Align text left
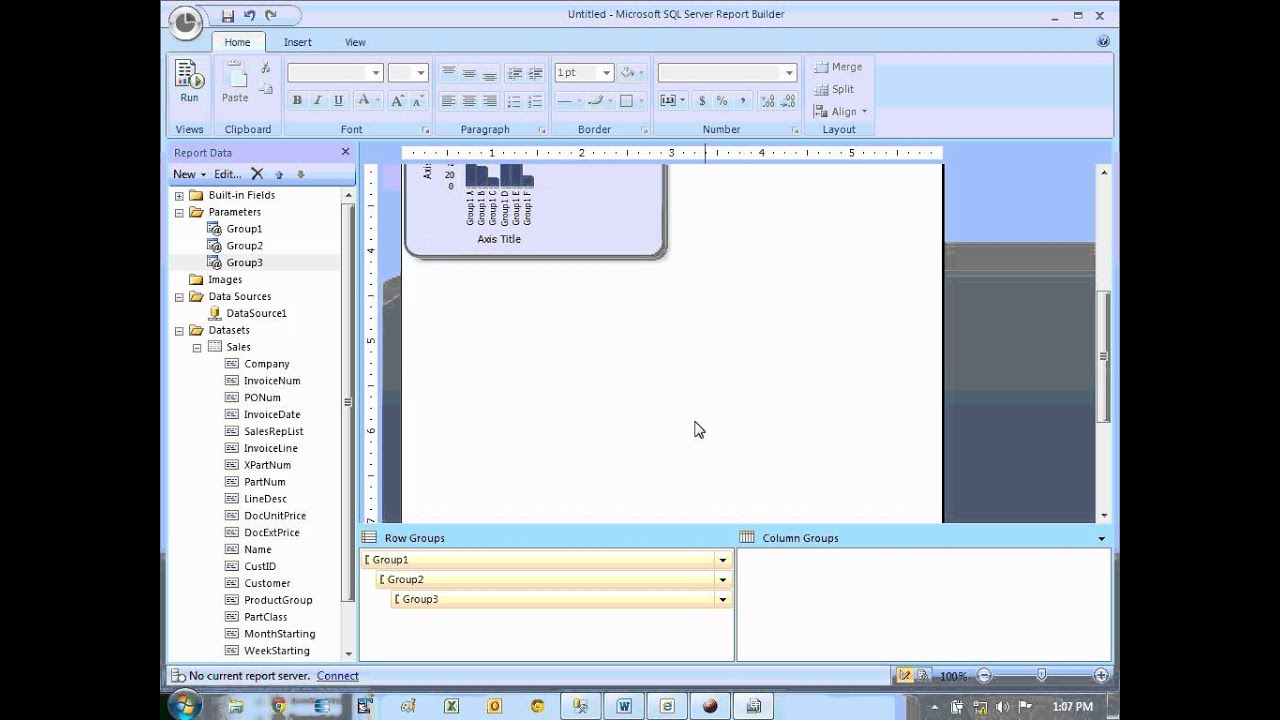This screenshot has height=720, width=1280. pyautogui.click(x=448, y=101)
